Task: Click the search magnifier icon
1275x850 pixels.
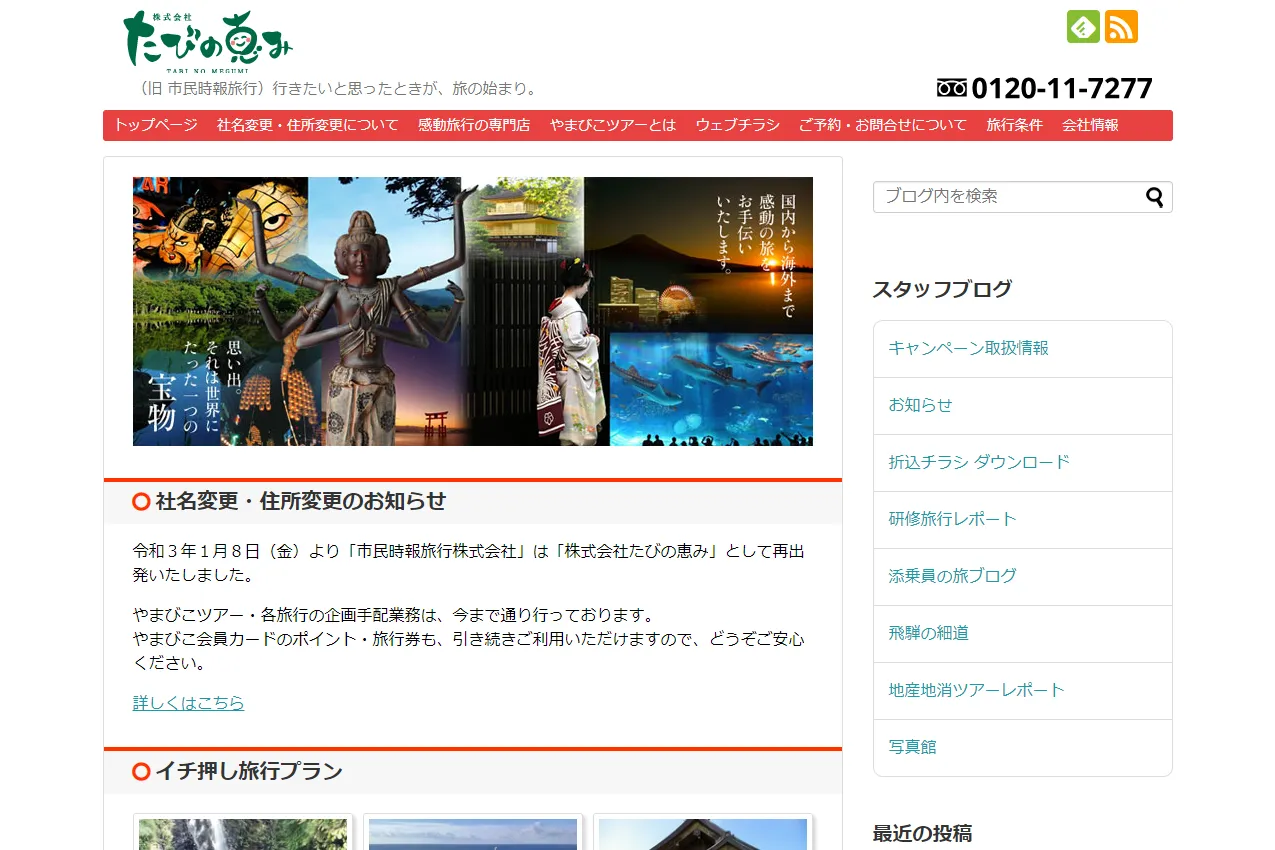Action: pos(1154,197)
